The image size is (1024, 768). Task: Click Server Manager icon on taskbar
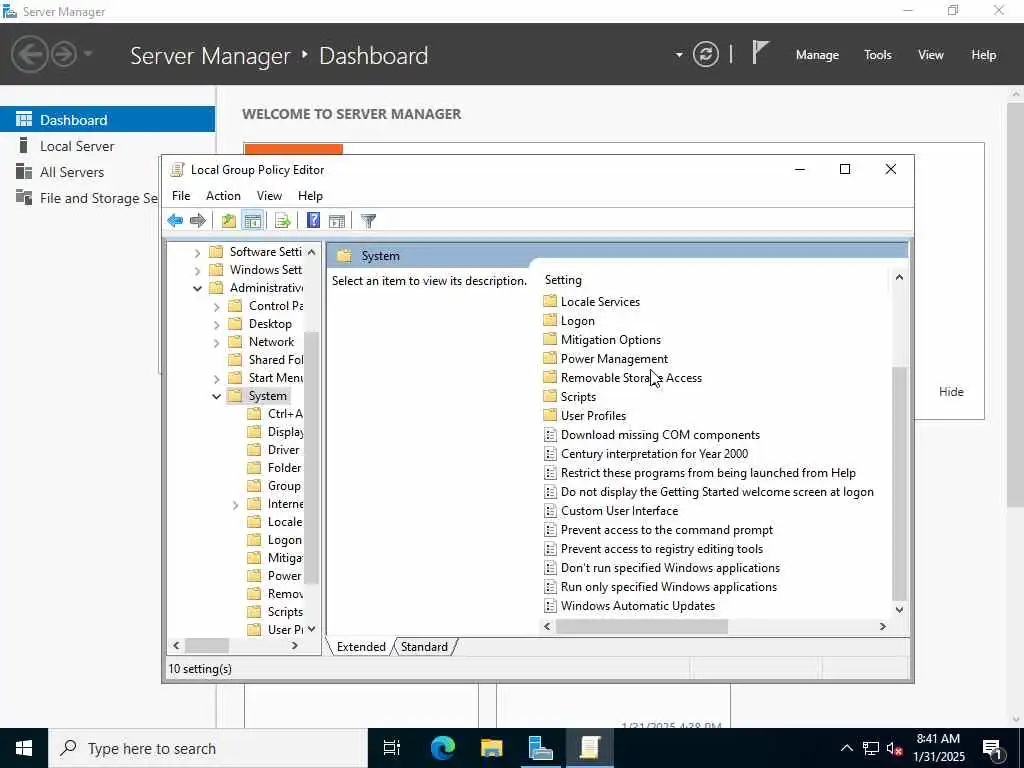pos(541,748)
